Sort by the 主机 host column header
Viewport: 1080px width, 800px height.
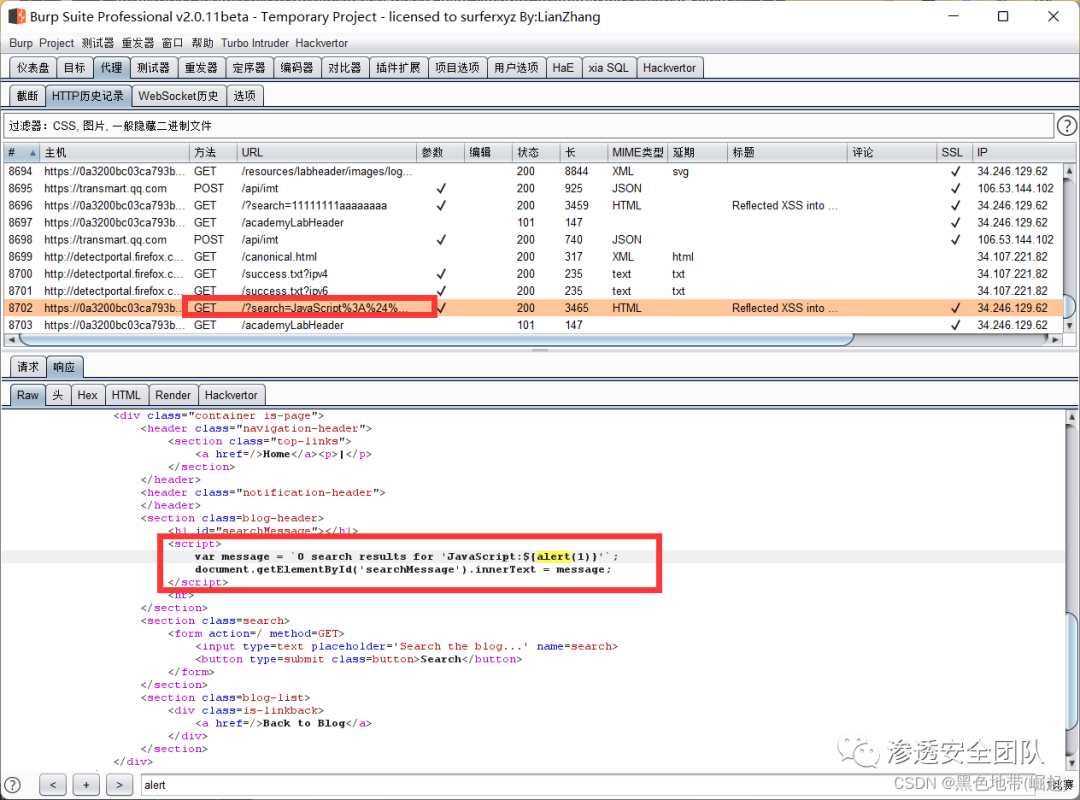tap(114, 152)
